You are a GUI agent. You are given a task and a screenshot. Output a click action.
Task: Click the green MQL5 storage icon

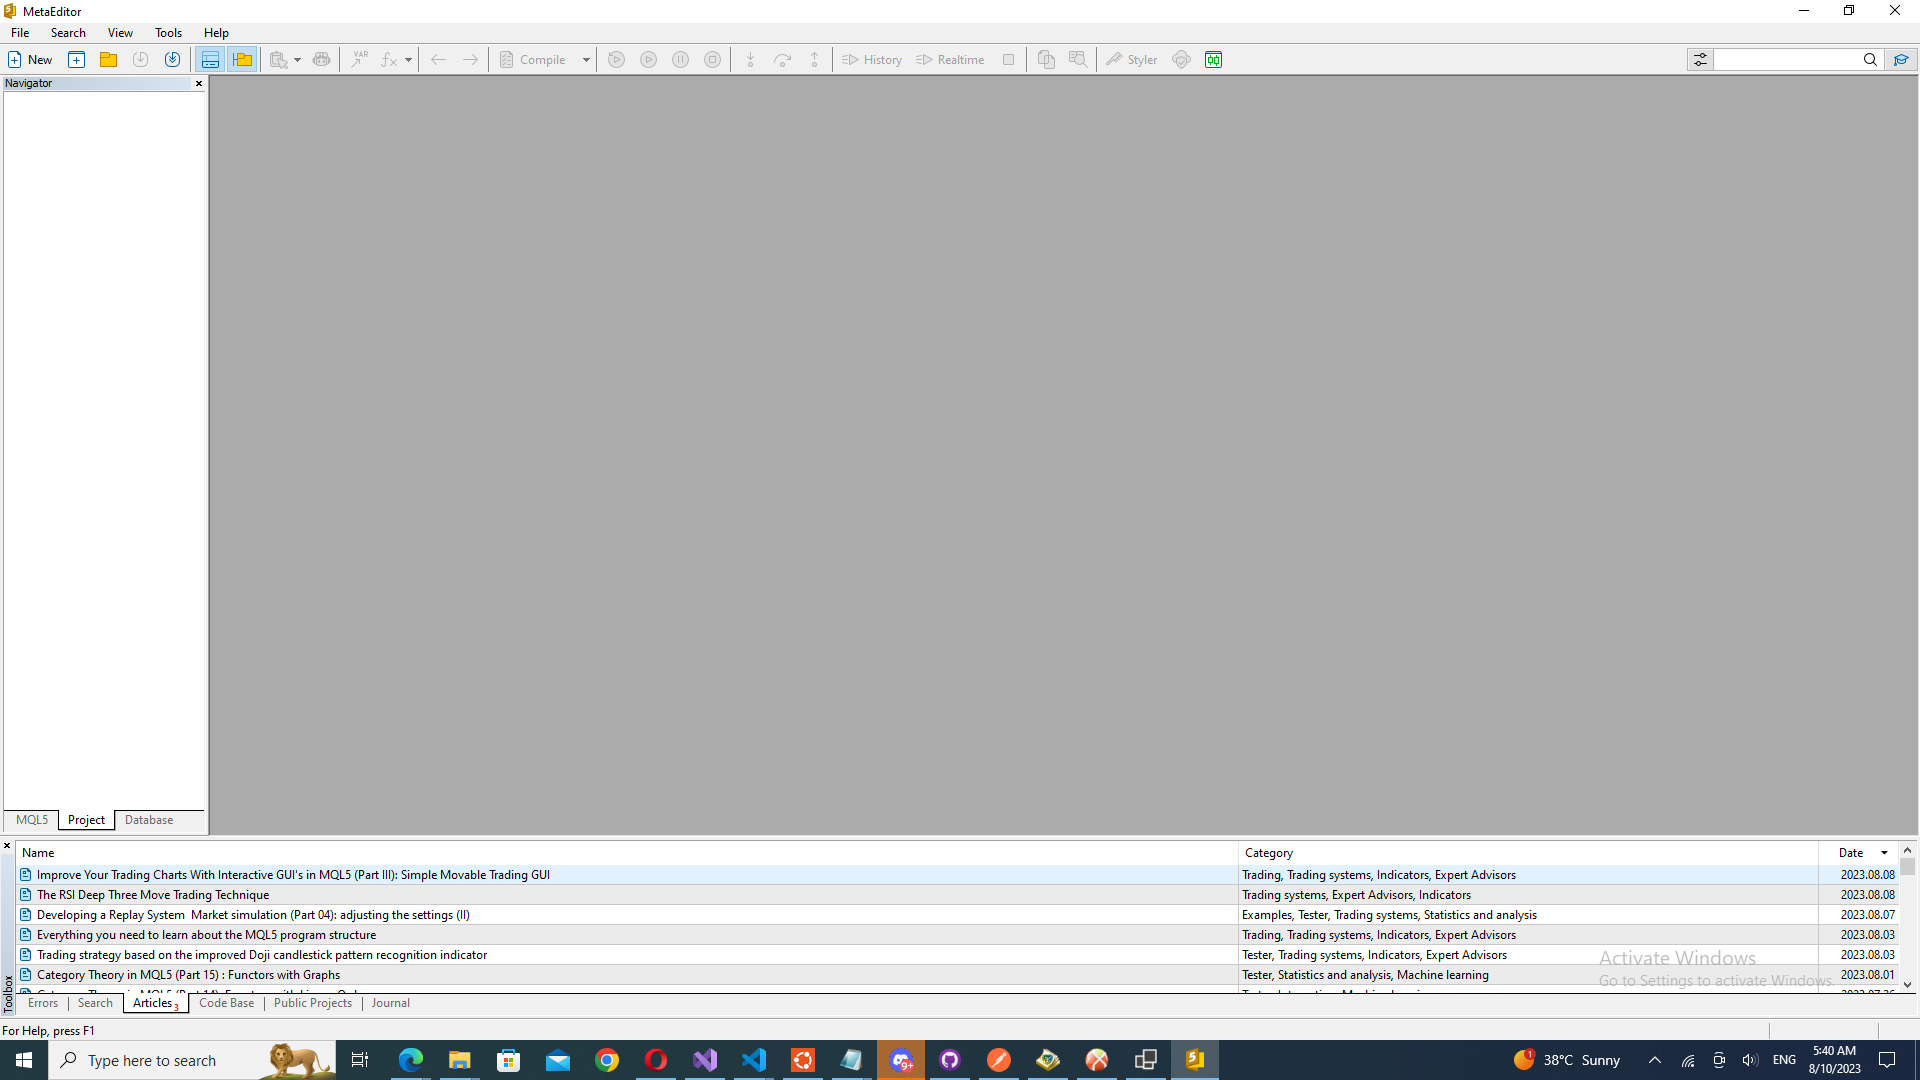click(1213, 60)
